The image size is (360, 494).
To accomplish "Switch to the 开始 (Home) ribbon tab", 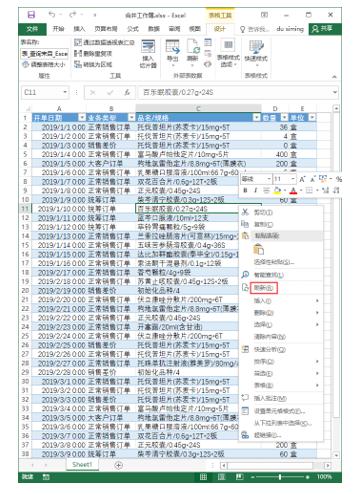I will pyautogui.click(x=58, y=29).
